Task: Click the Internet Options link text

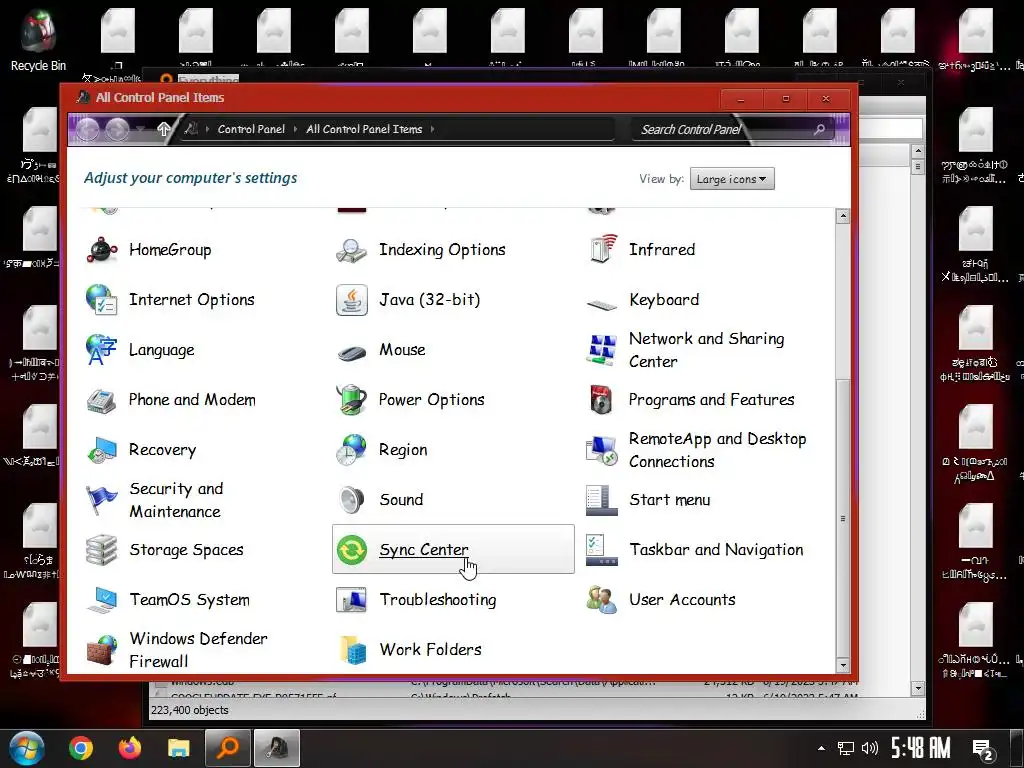Action: pos(192,300)
